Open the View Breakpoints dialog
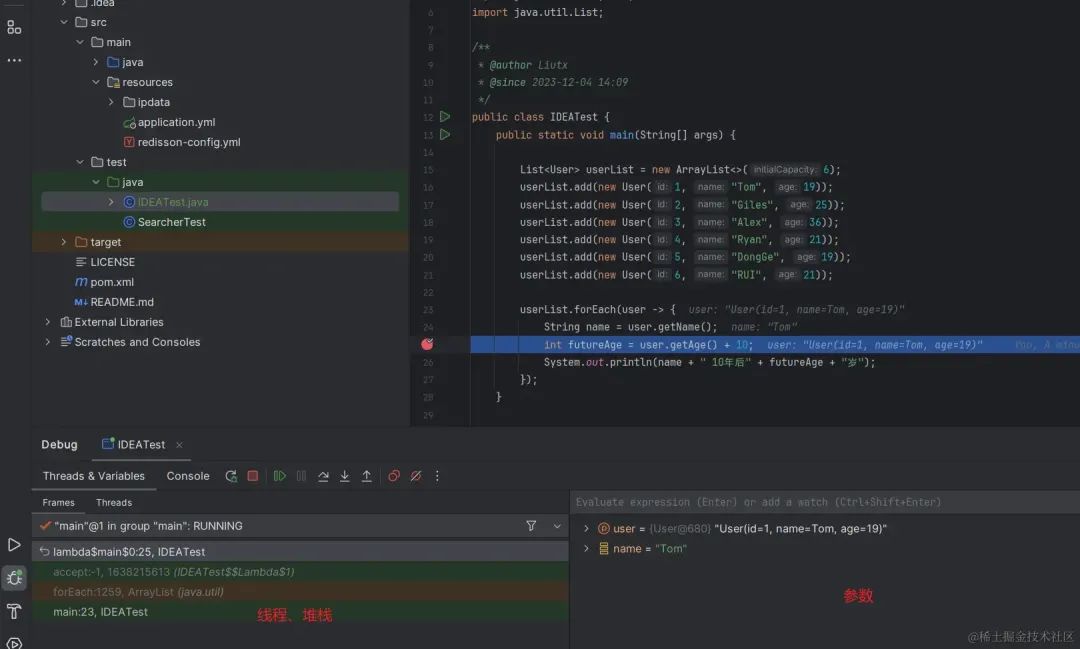This screenshot has width=1080, height=649. click(394, 476)
